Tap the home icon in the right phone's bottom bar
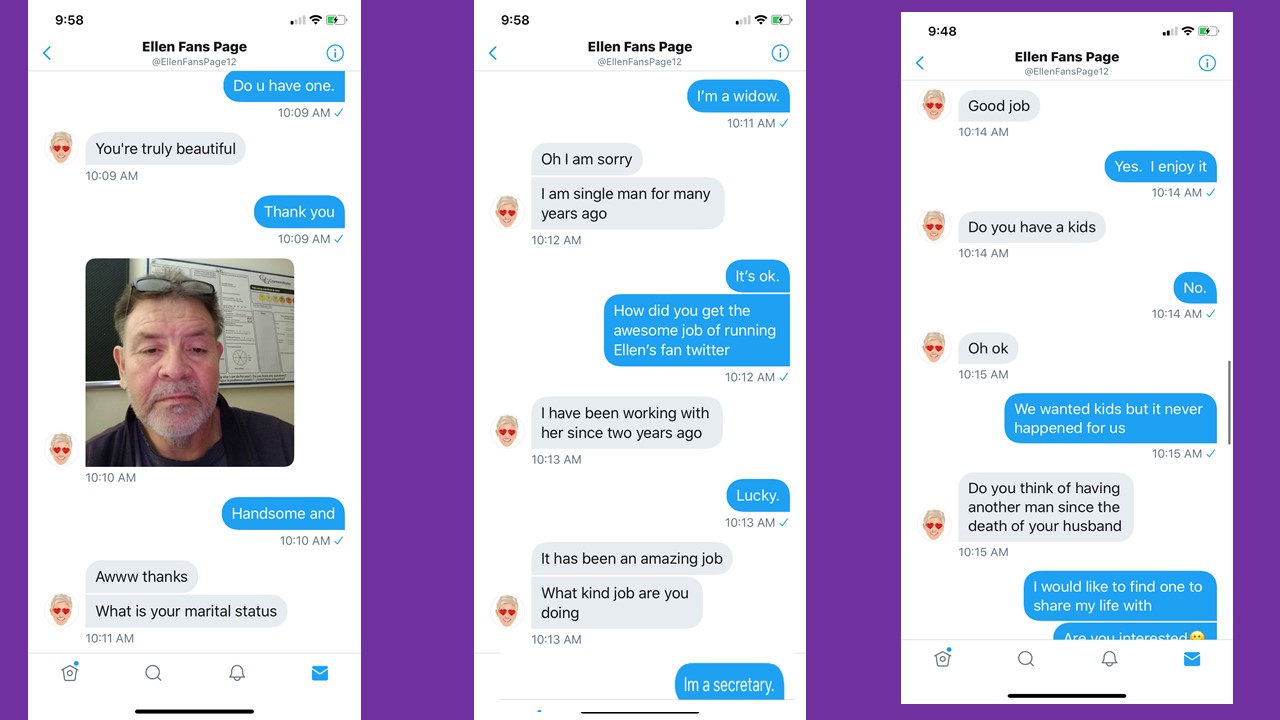The width and height of the screenshot is (1280, 720). [942, 658]
